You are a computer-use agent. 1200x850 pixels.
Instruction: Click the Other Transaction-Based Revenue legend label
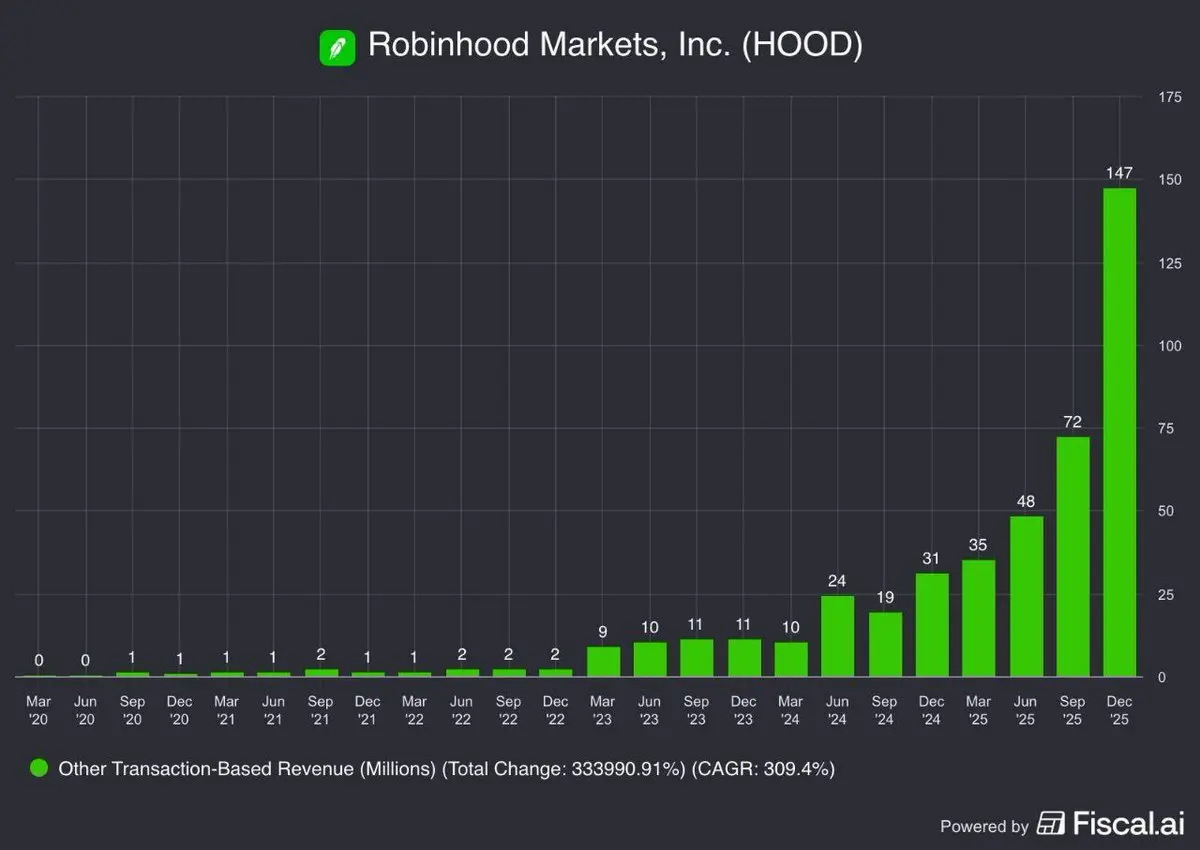pyautogui.click(x=447, y=769)
